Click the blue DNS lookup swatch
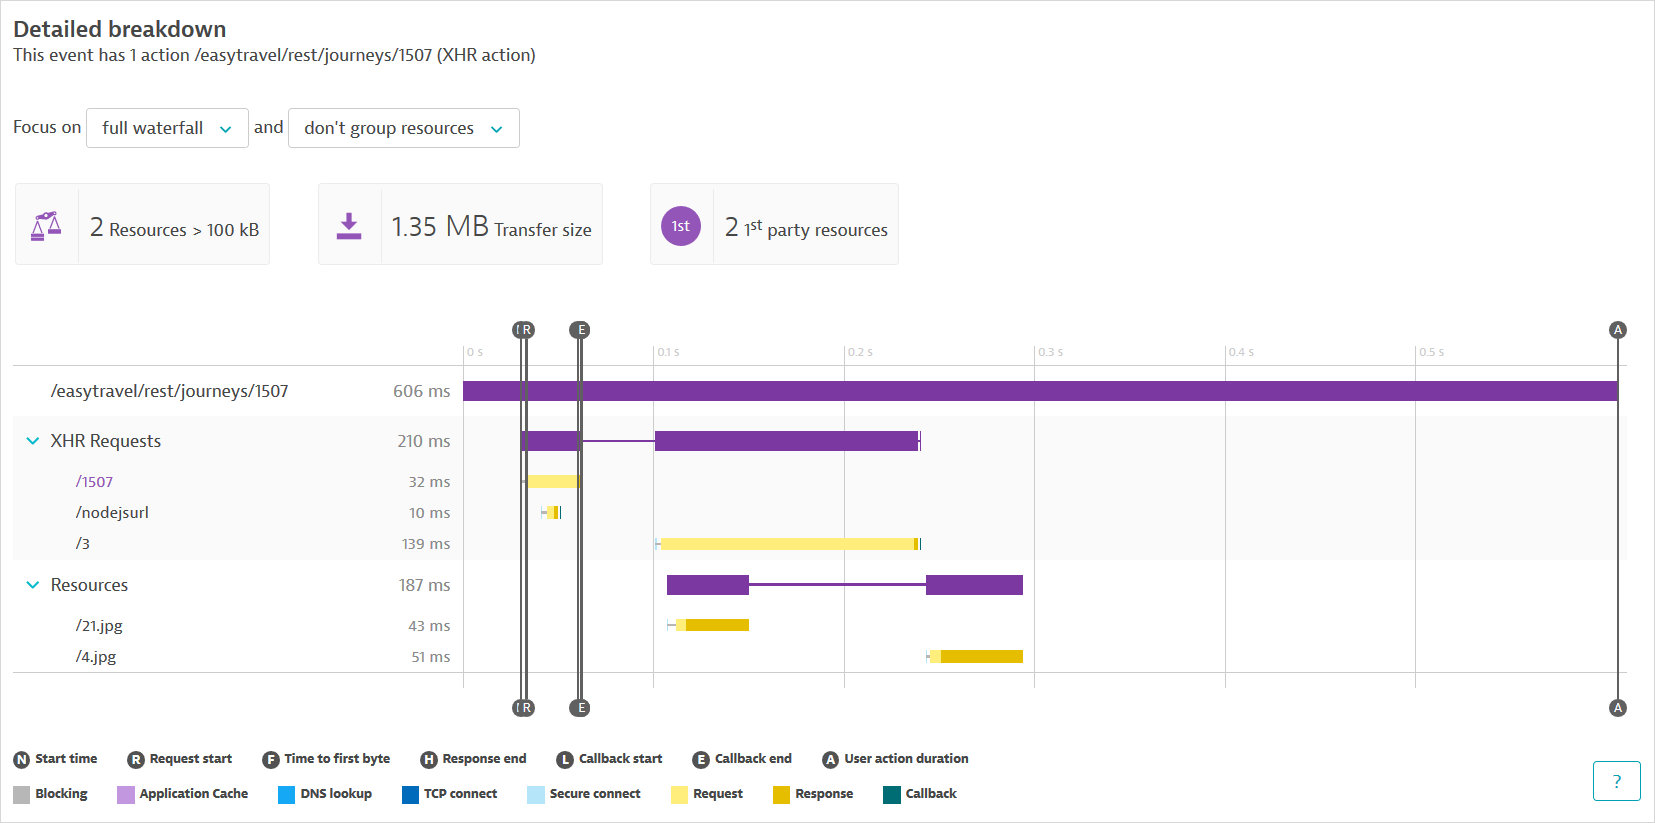Viewport: 1655px width, 823px height. [287, 795]
